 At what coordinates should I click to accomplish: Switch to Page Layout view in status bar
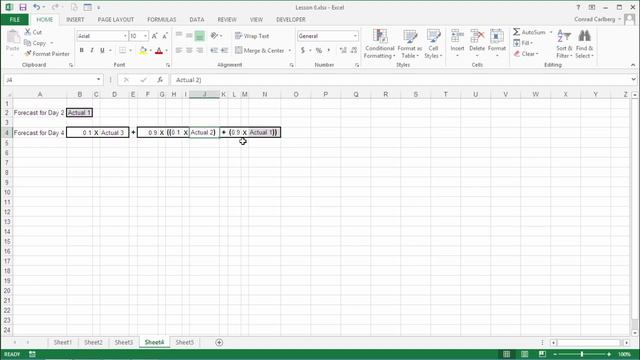pyautogui.click(x=524, y=354)
